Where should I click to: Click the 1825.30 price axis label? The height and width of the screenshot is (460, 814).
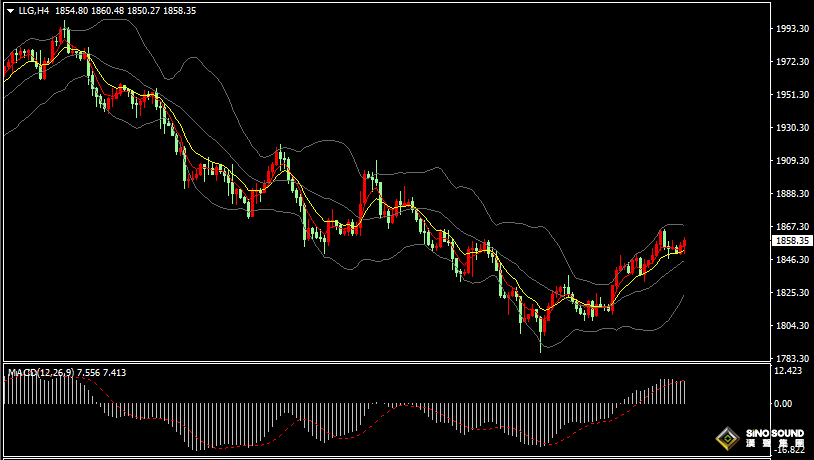coord(791,292)
